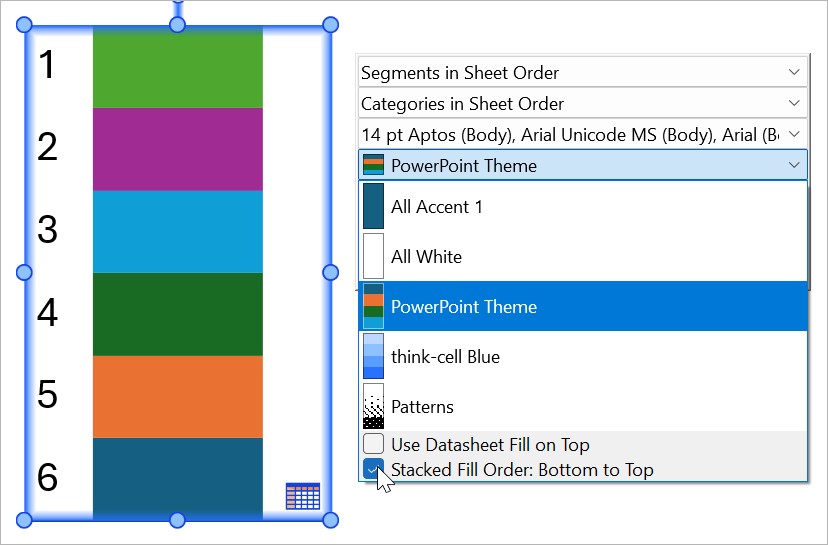Viewport: 828px width, 545px height.
Task: Select the orange segment labeled 5
Action: (x=177, y=396)
